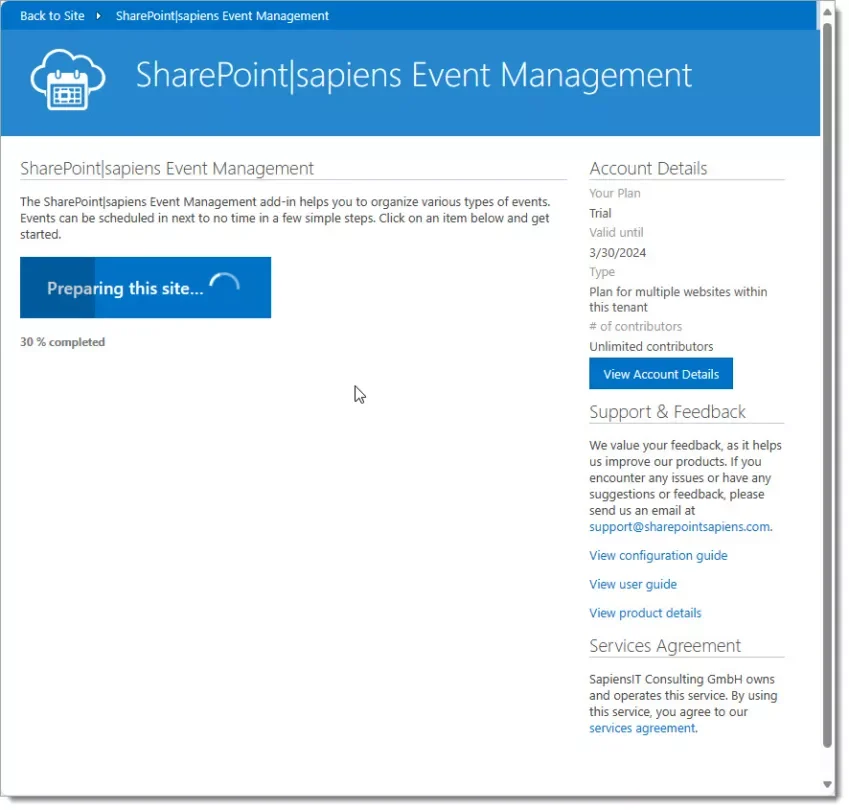The width and height of the screenshot is (849, 810).
Task: Click the Back to Site link
Action: tap(53, 16)
